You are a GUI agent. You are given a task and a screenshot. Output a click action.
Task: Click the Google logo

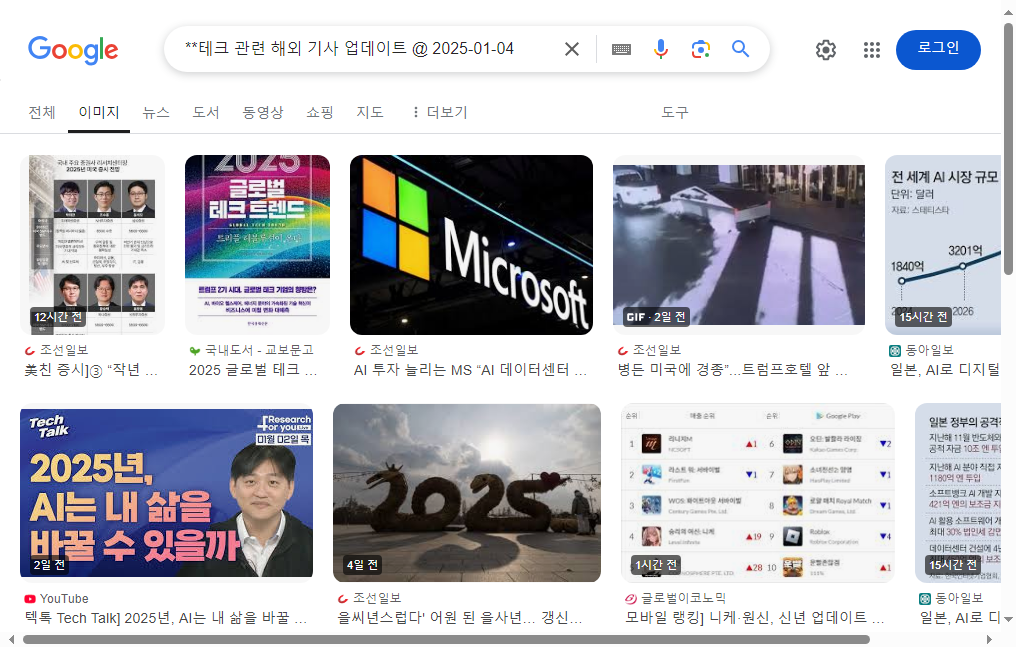point(73,50)
